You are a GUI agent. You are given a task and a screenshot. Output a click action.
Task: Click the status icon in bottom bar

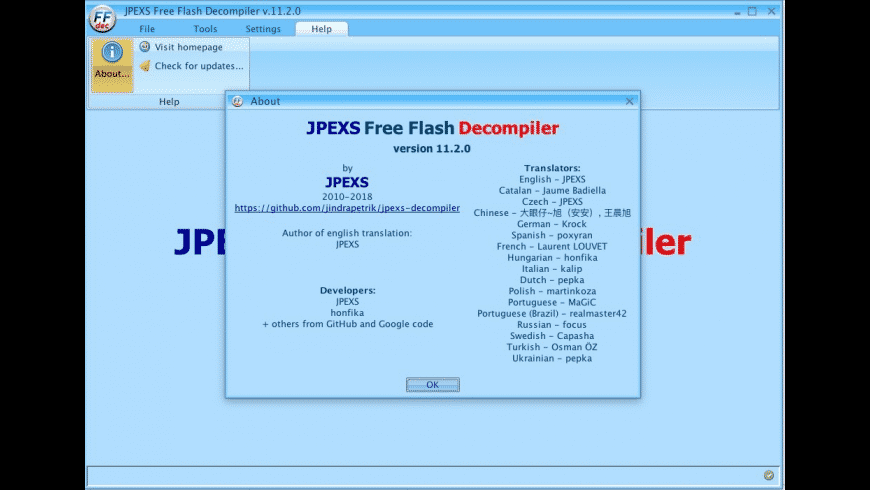pyautogui.click(x=768, y=475)
